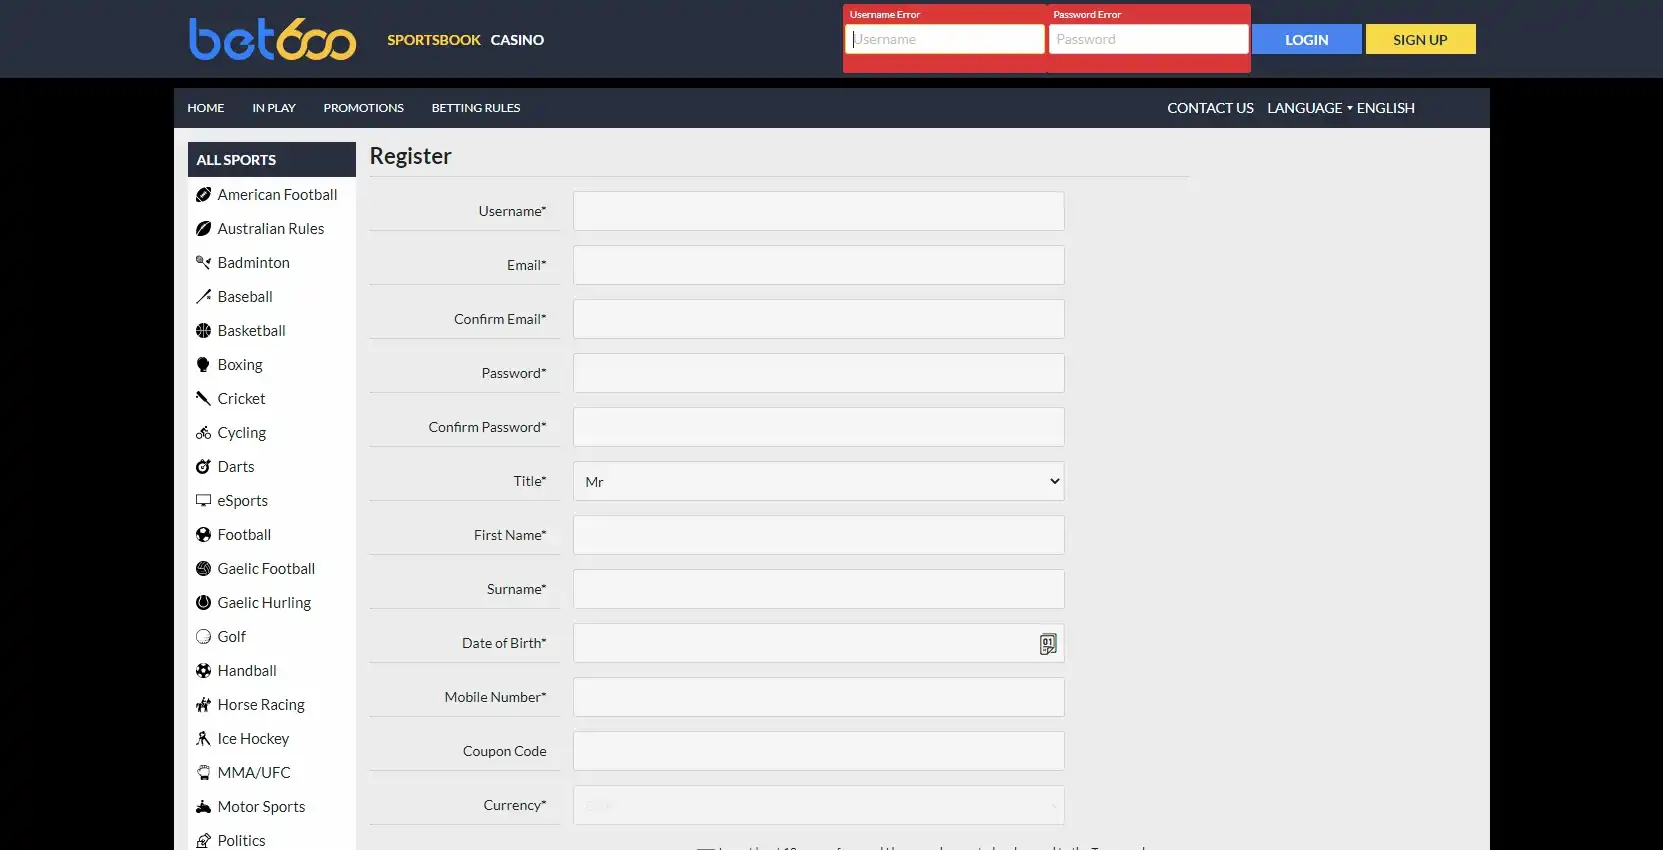Click the eSports monitor icon

pyautogui.click(x=203, y=501)
